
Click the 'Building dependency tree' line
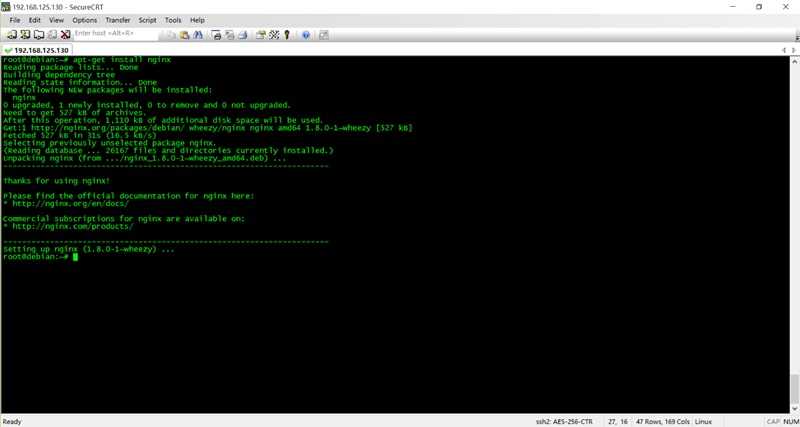[x=59, y=75]
